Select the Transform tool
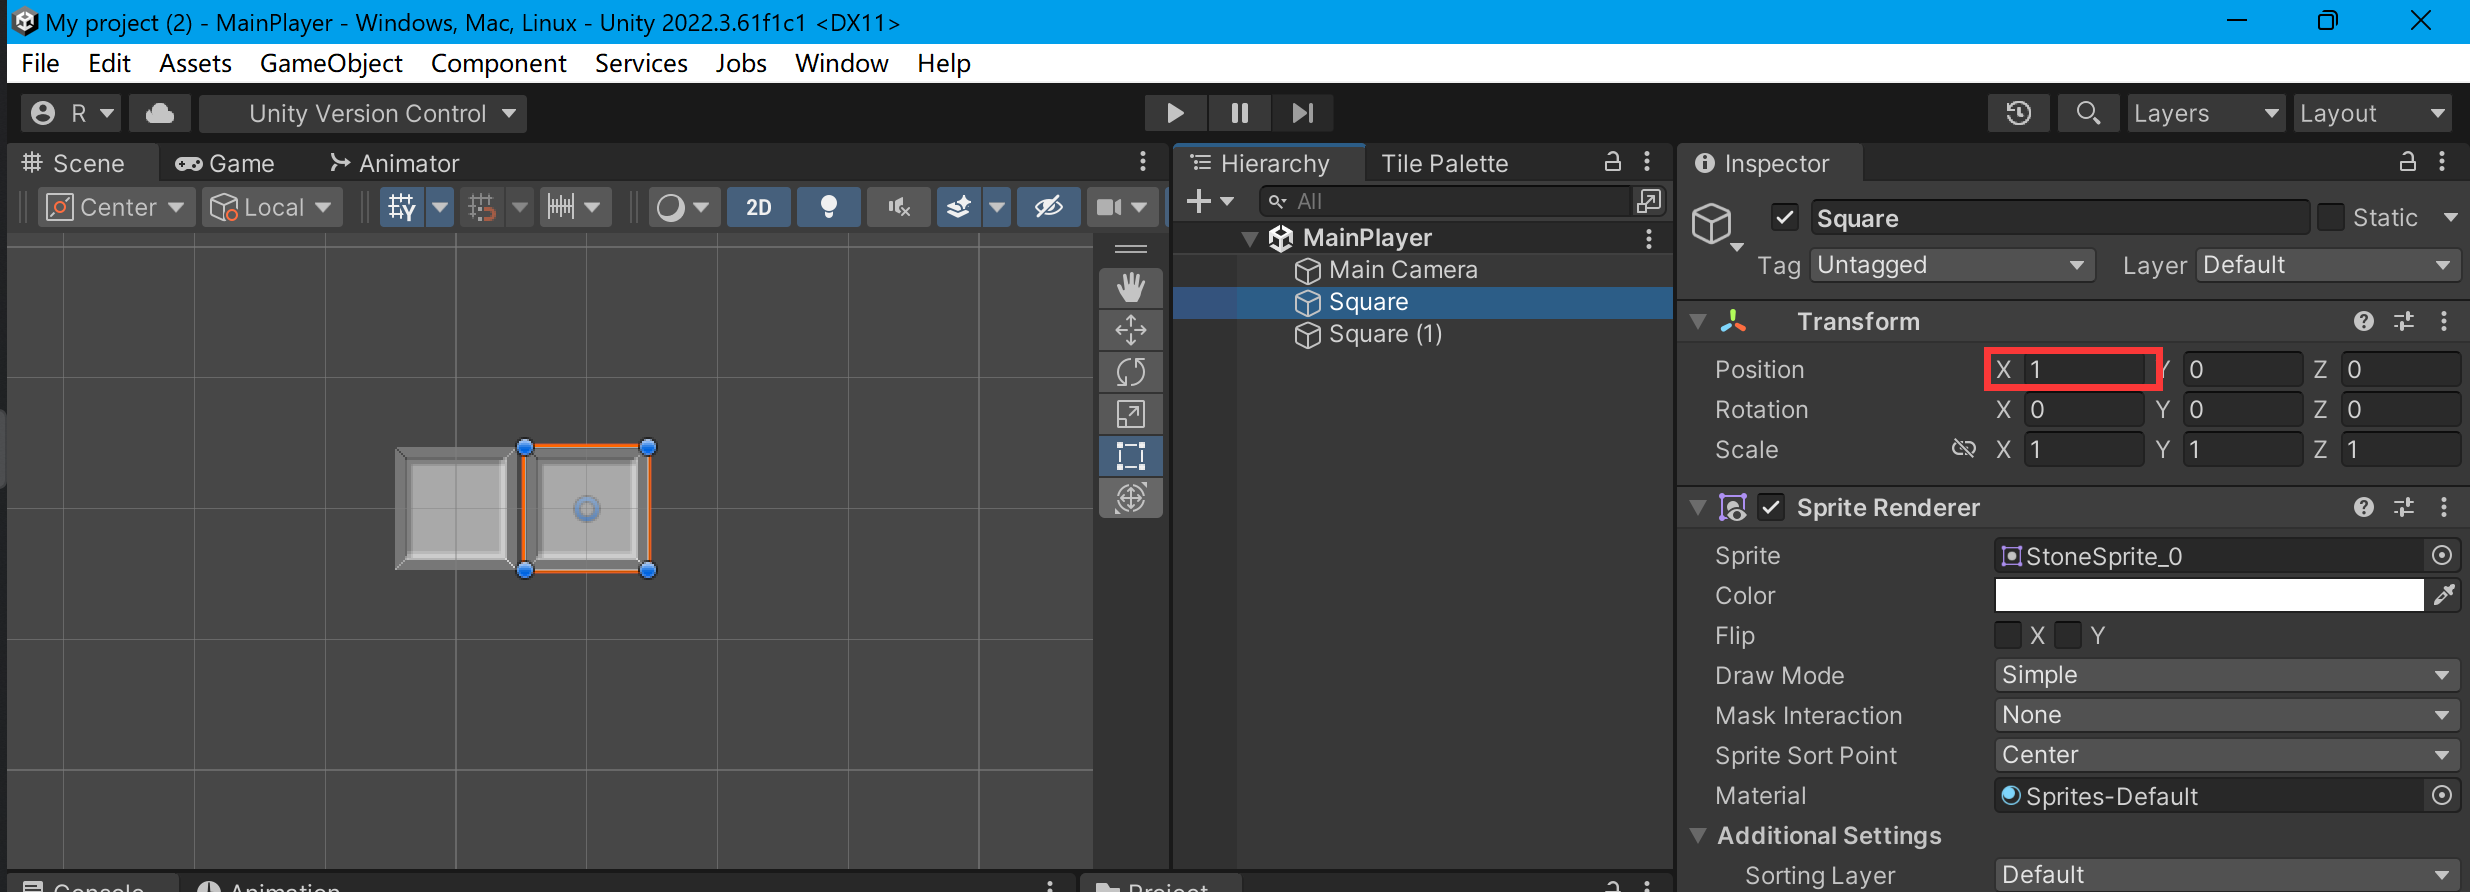2470x892 pixels. (1131, 498)
